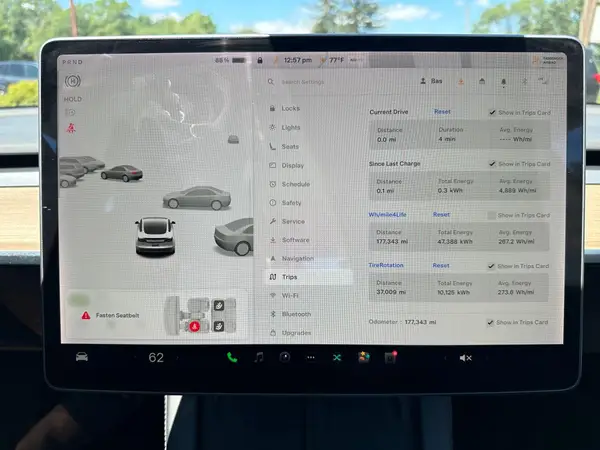Tap the lower rear seat heater icon

point(218,326)
